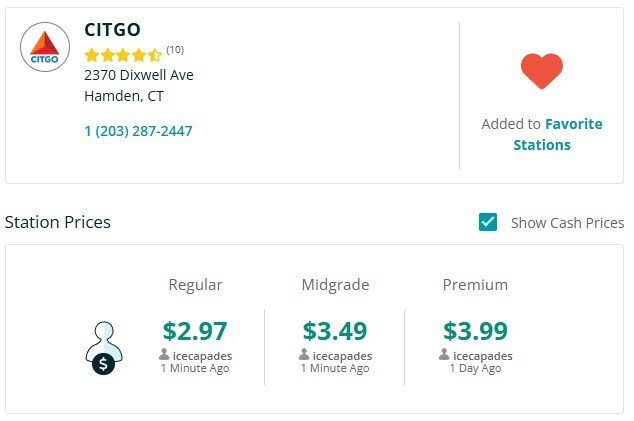Click the Show Cash Prices label
634x421 pixels.
[567, 223]
